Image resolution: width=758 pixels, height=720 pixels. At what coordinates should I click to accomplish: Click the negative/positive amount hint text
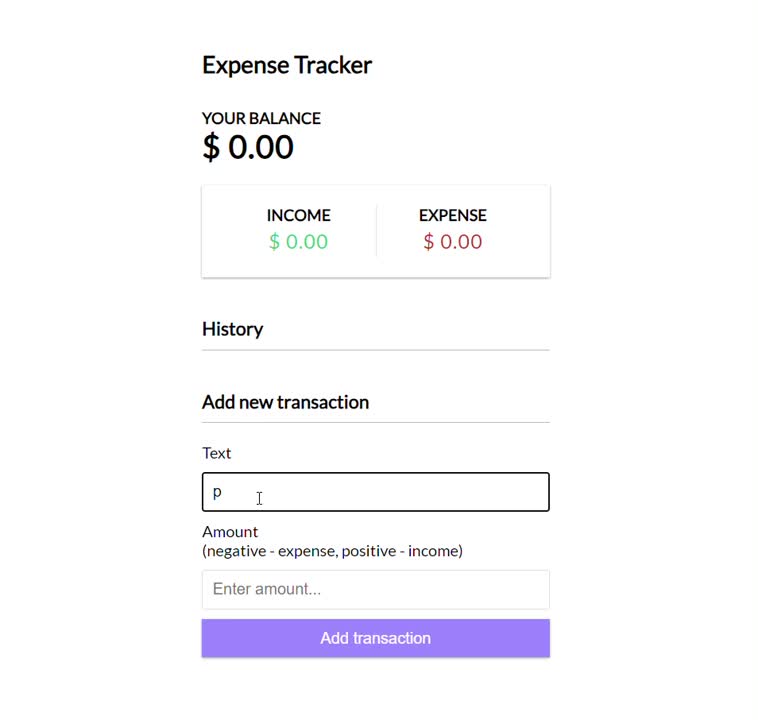(332, 551)
